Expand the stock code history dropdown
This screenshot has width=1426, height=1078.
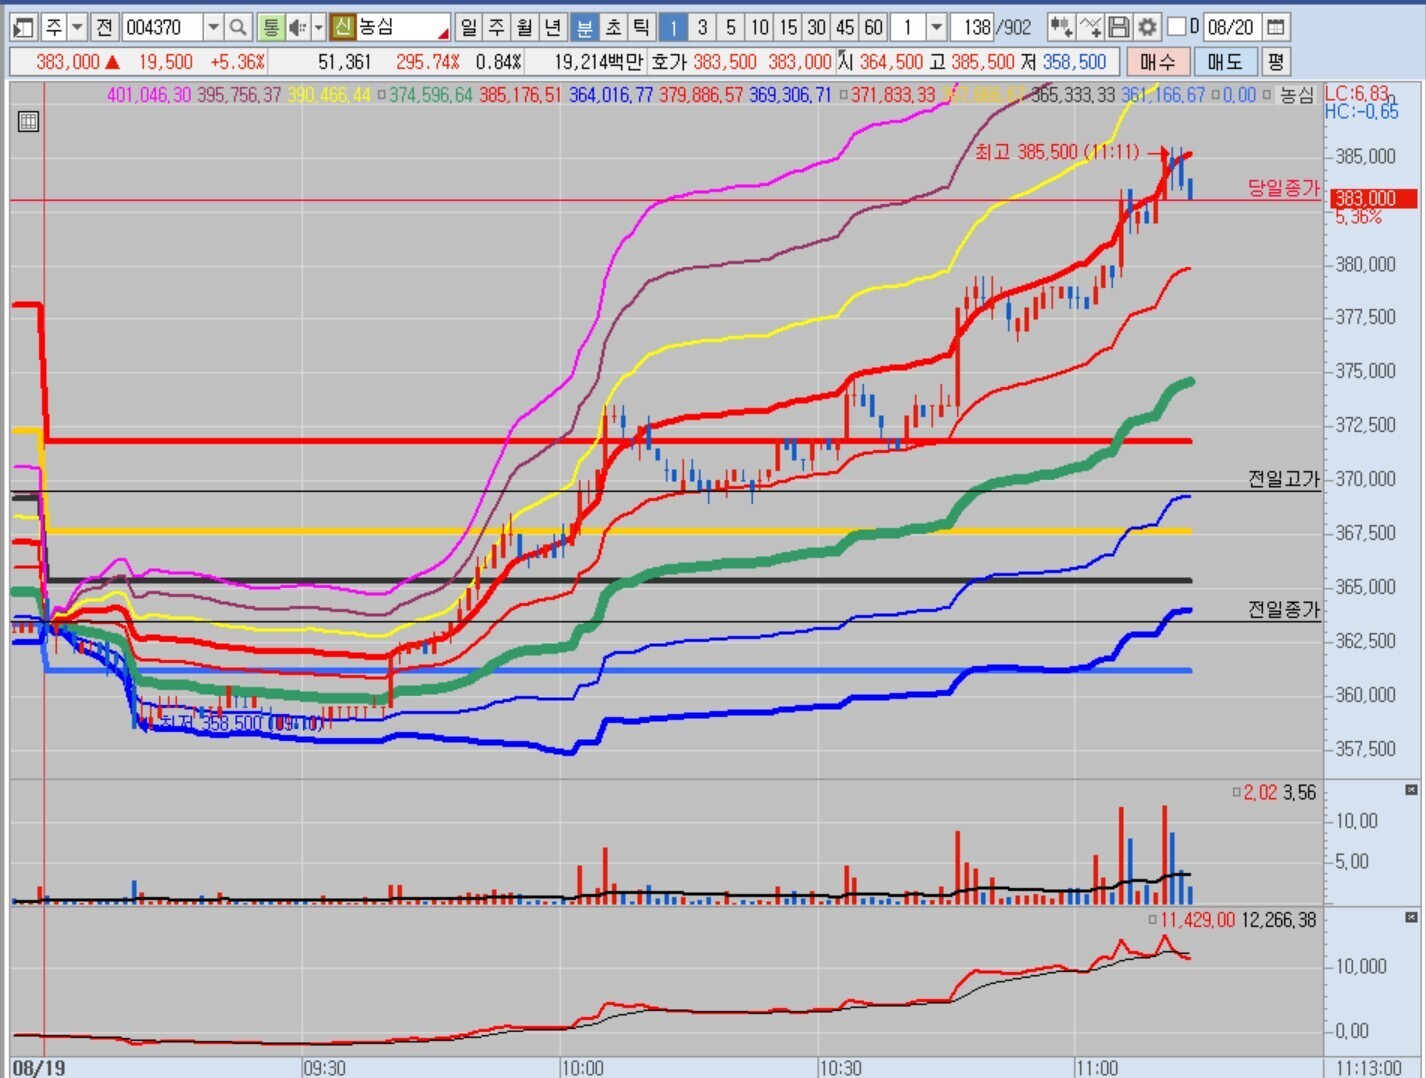[213, 27]
